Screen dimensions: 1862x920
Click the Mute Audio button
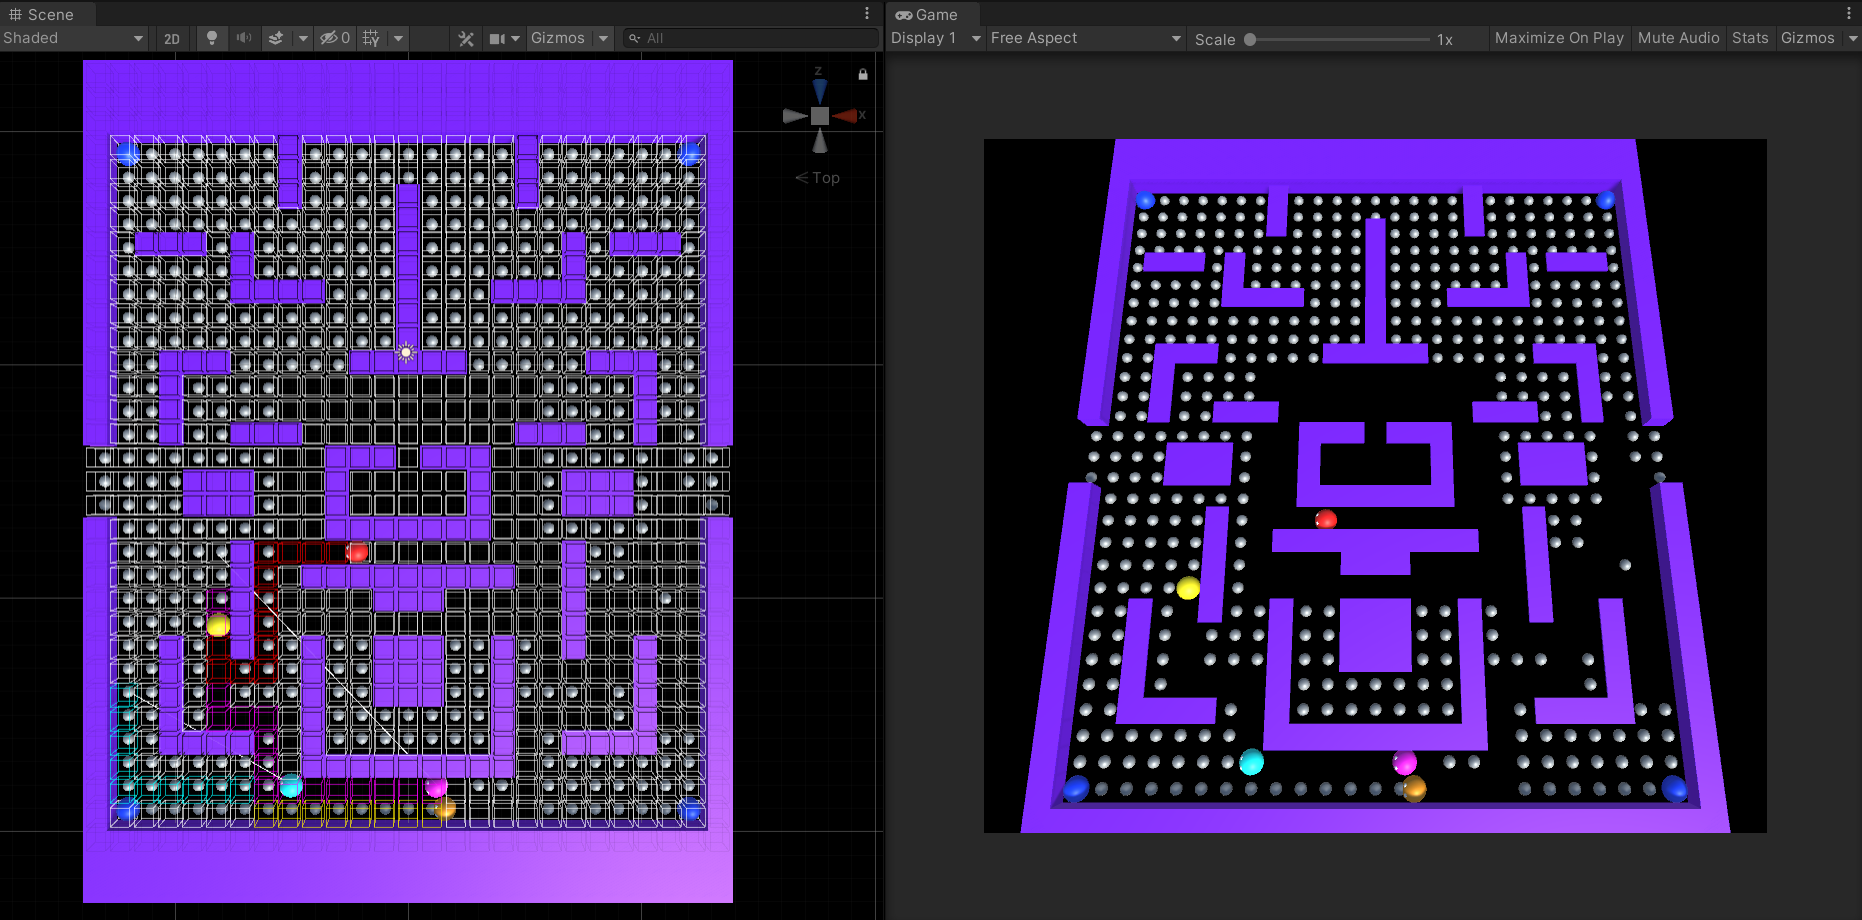tap(1678, 38)
